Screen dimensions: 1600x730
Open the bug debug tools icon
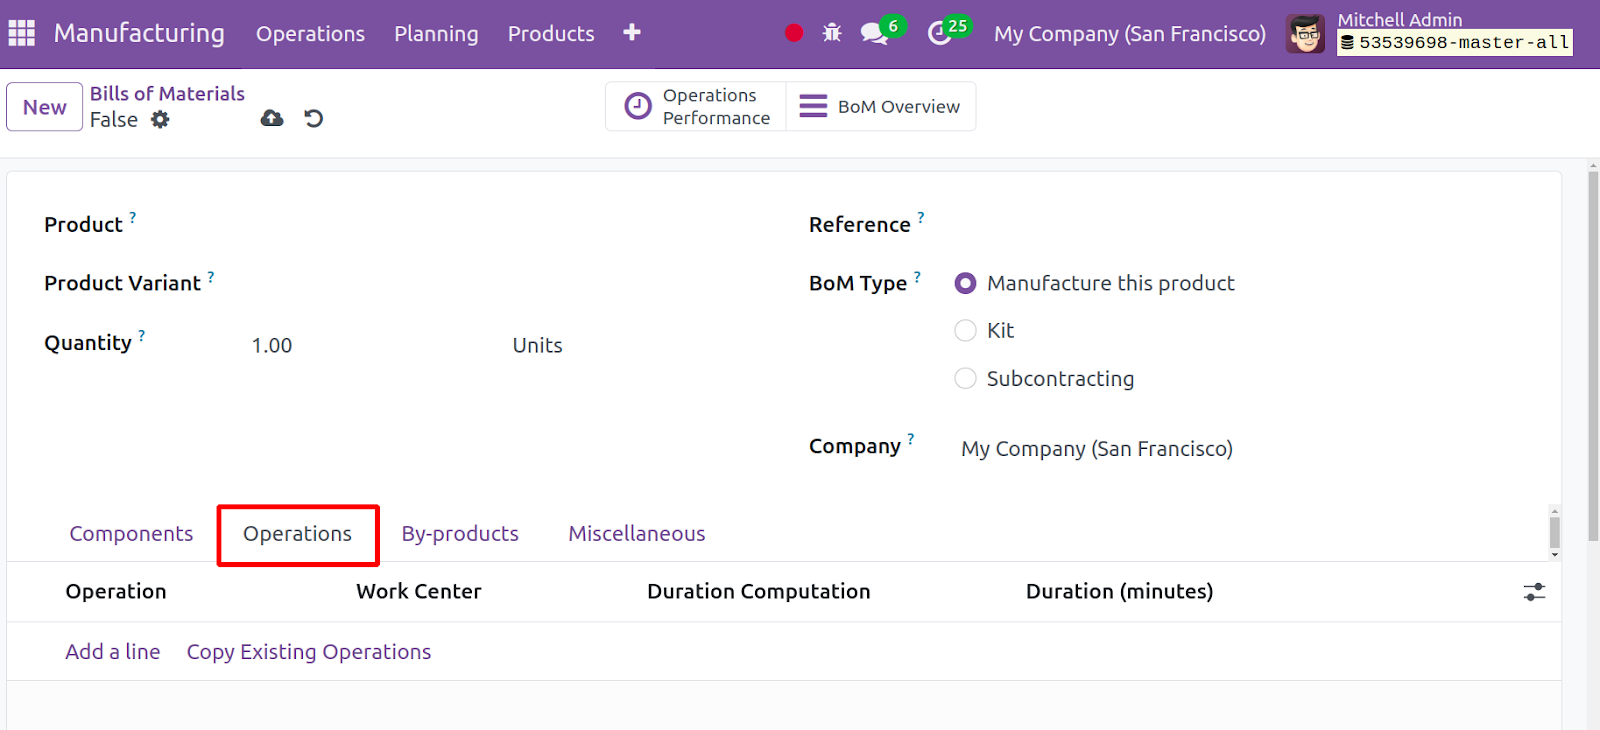(x=832, y=33)
